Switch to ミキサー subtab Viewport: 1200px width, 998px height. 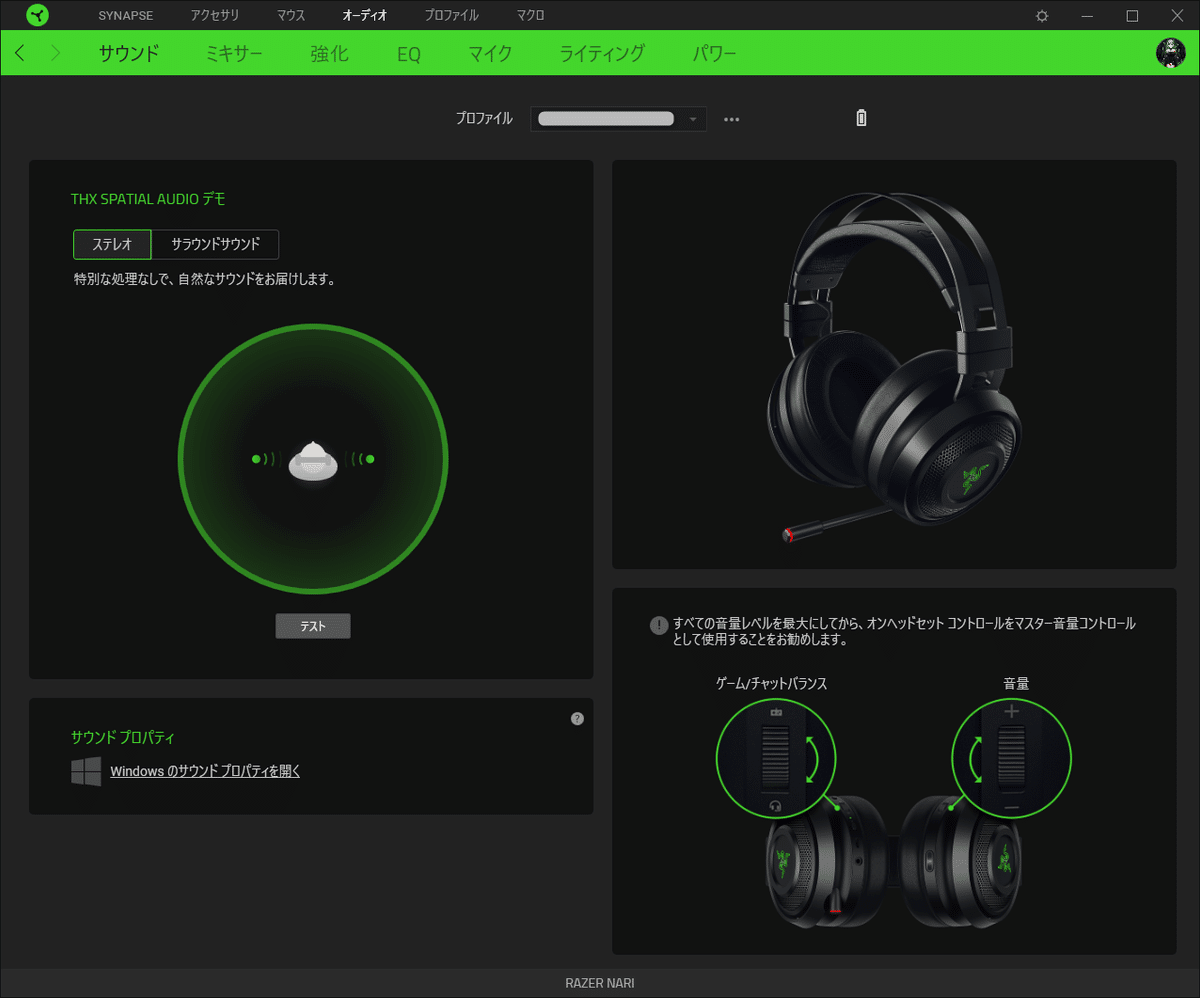pyautogui.click(x=234, y=54)
